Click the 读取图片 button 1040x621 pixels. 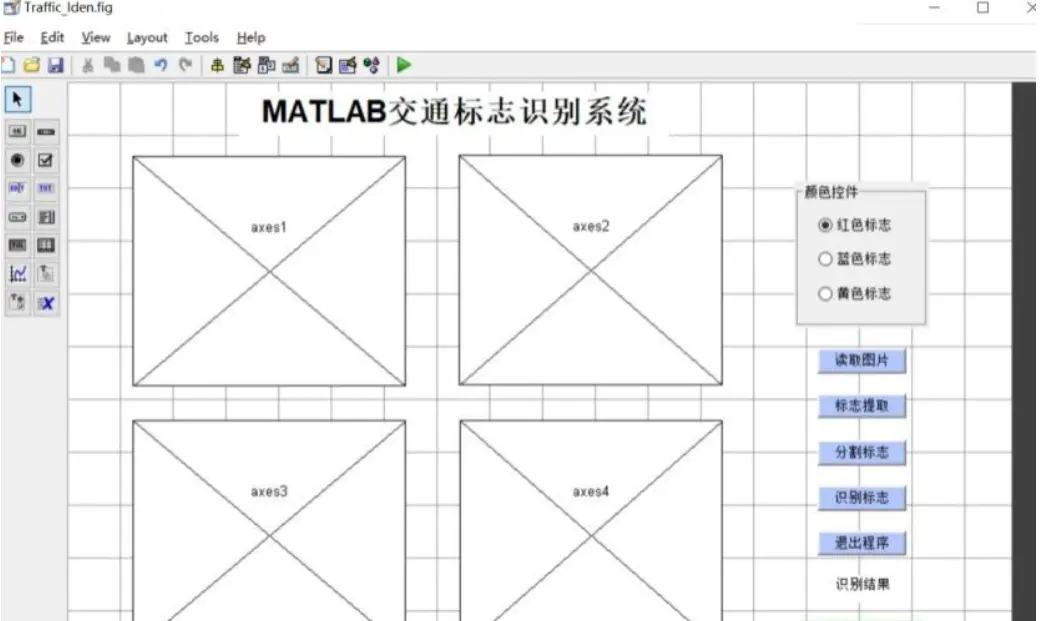862,360
